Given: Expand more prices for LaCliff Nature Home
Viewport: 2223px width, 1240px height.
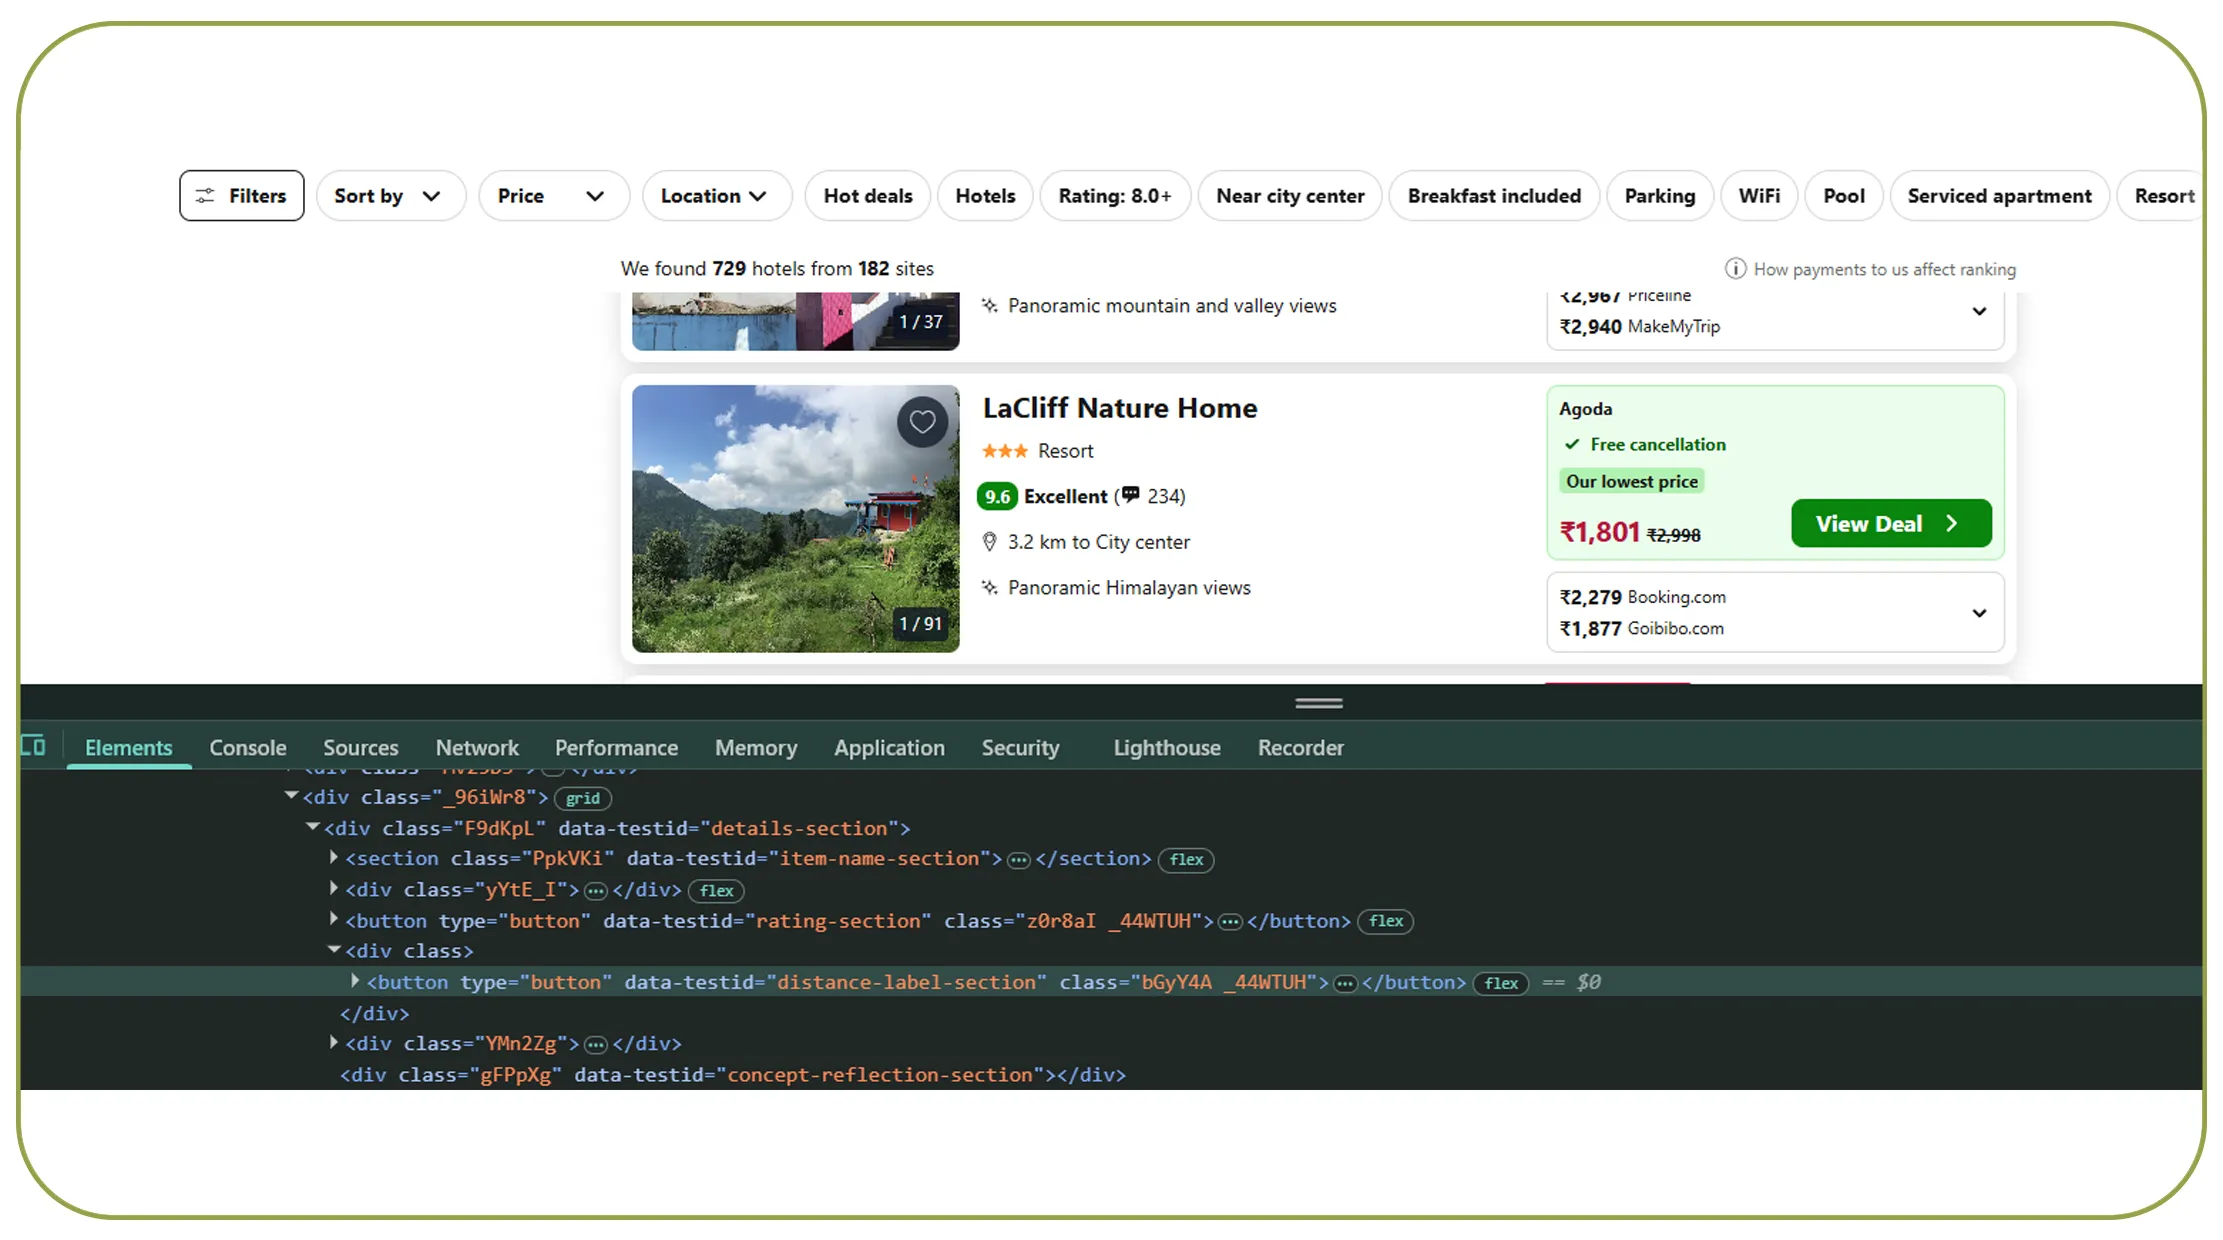Looking at the screenshot, I should pos(1978,613).
